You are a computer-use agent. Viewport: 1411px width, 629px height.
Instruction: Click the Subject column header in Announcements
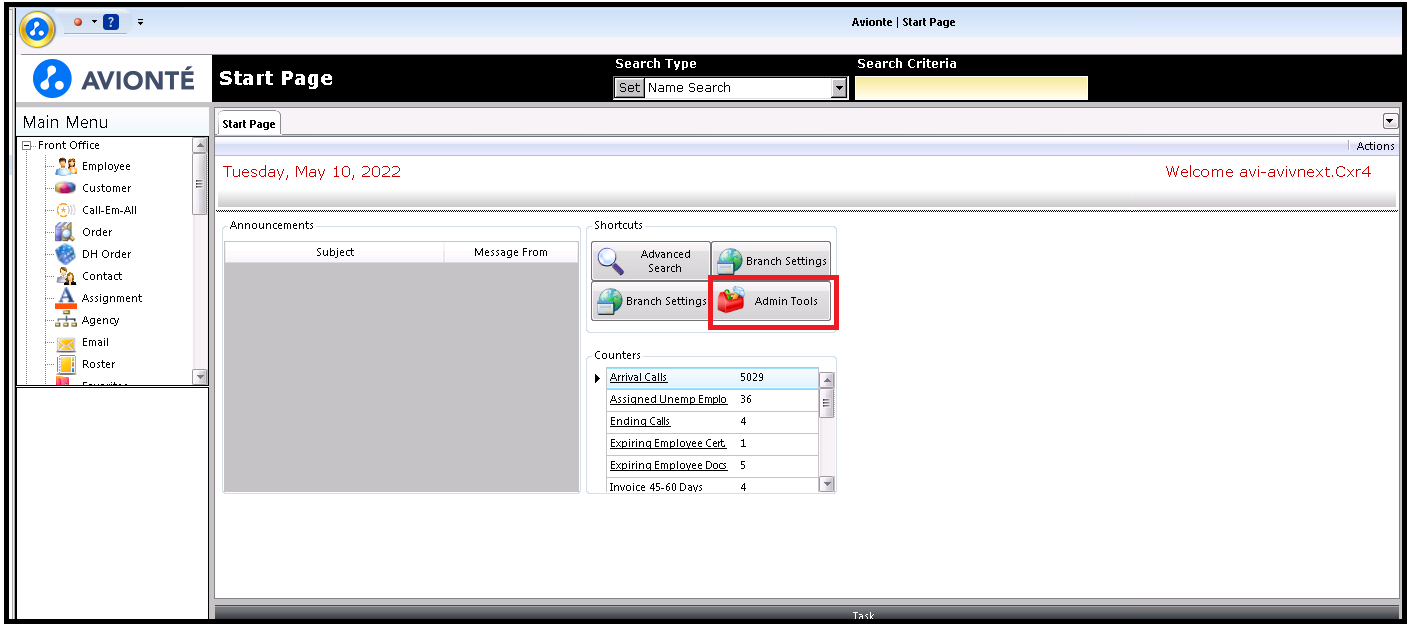pos(335,252)
